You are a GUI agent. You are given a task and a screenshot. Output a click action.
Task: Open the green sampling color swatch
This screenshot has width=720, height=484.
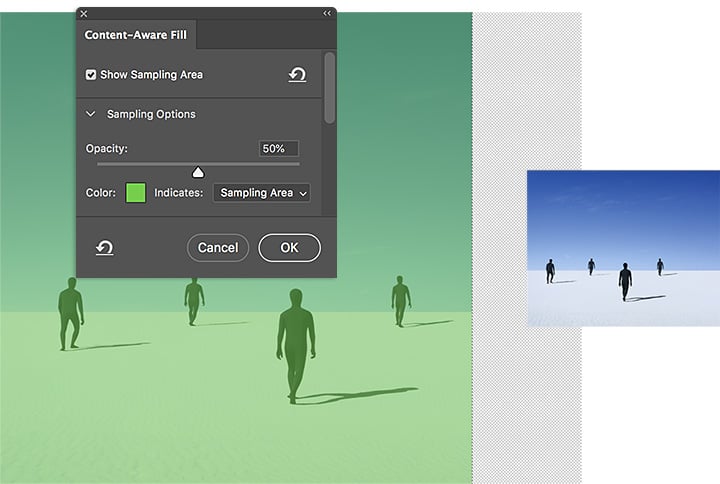pos(135,192)
